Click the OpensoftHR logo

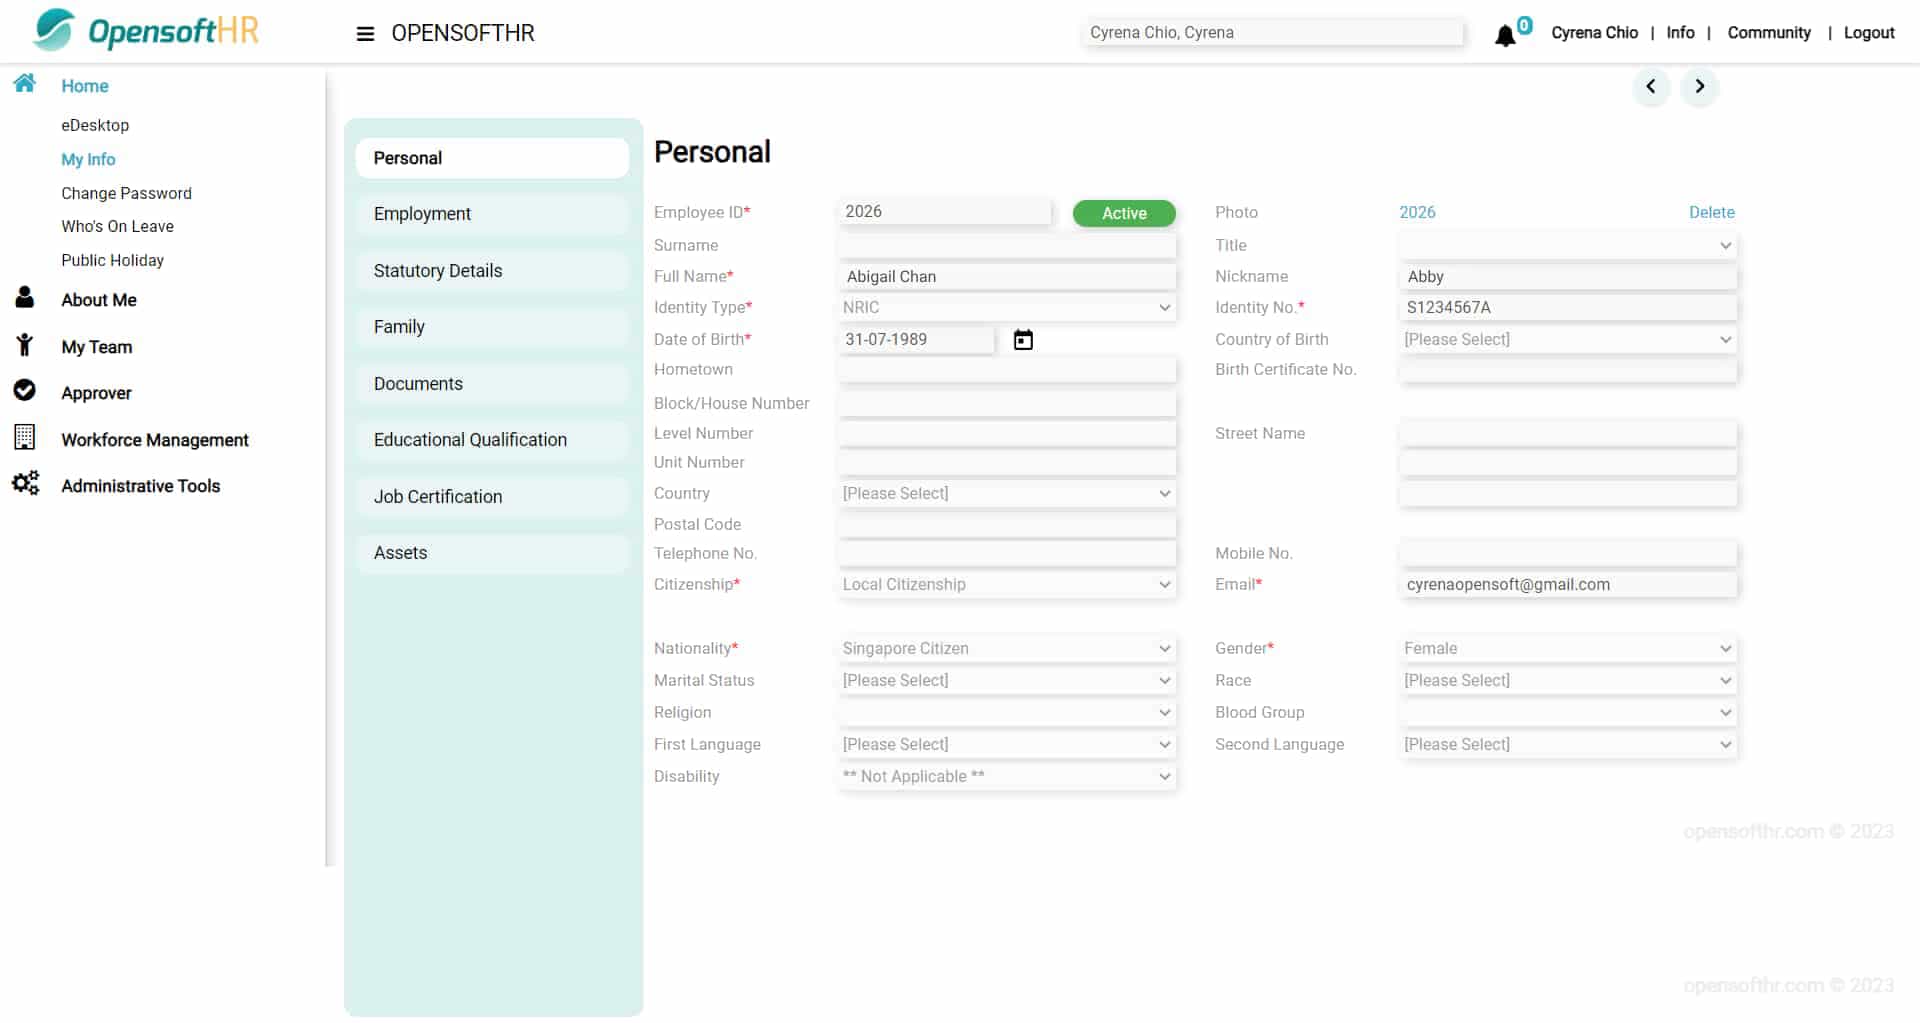(145, 31)
